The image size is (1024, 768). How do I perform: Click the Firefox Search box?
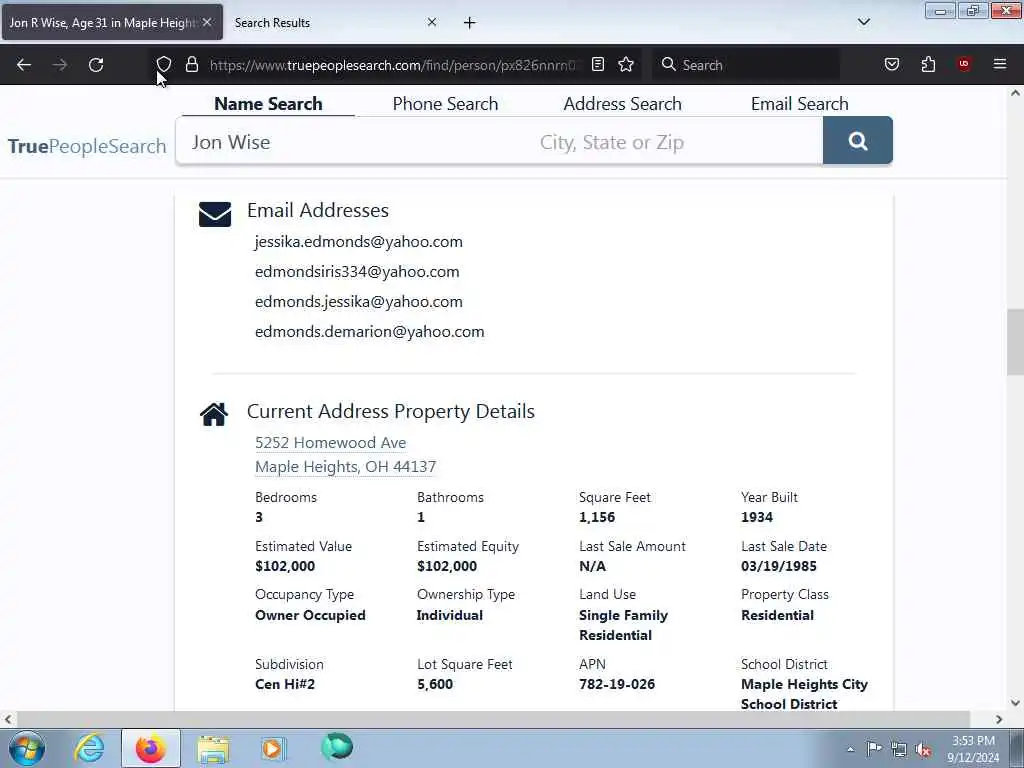tap(744, 65)
